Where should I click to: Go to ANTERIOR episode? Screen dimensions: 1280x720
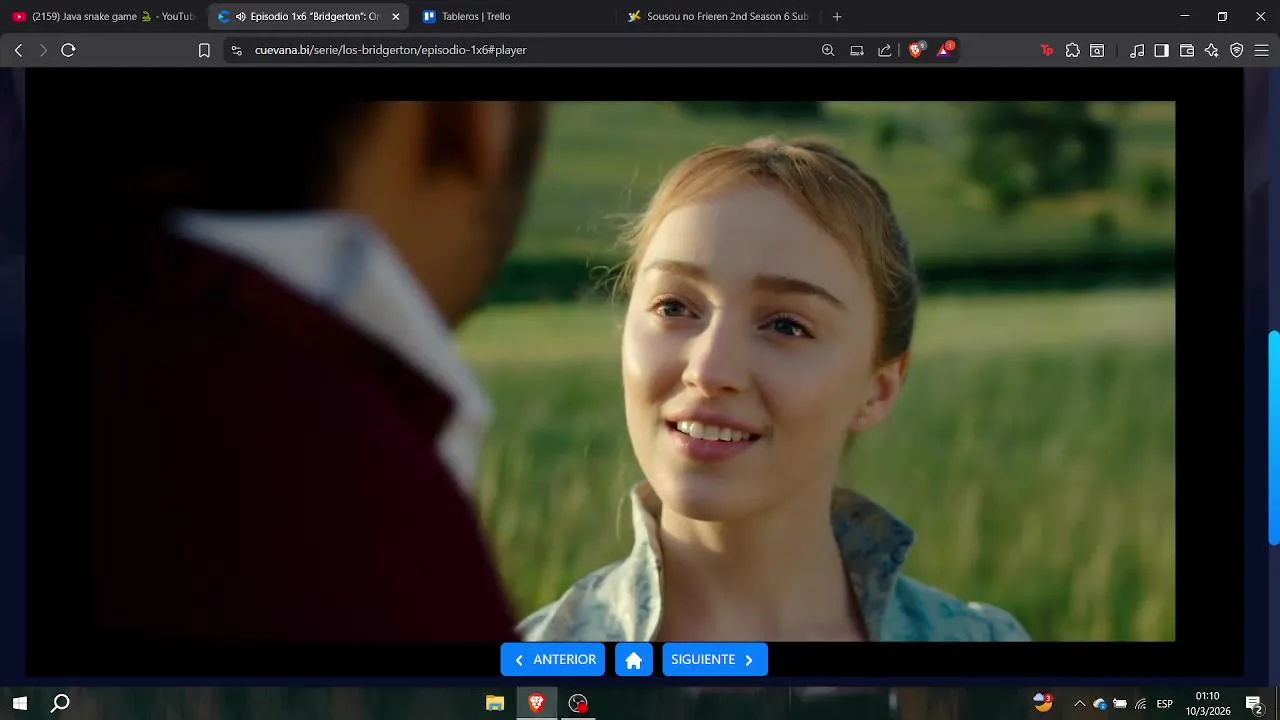point(553,659)
